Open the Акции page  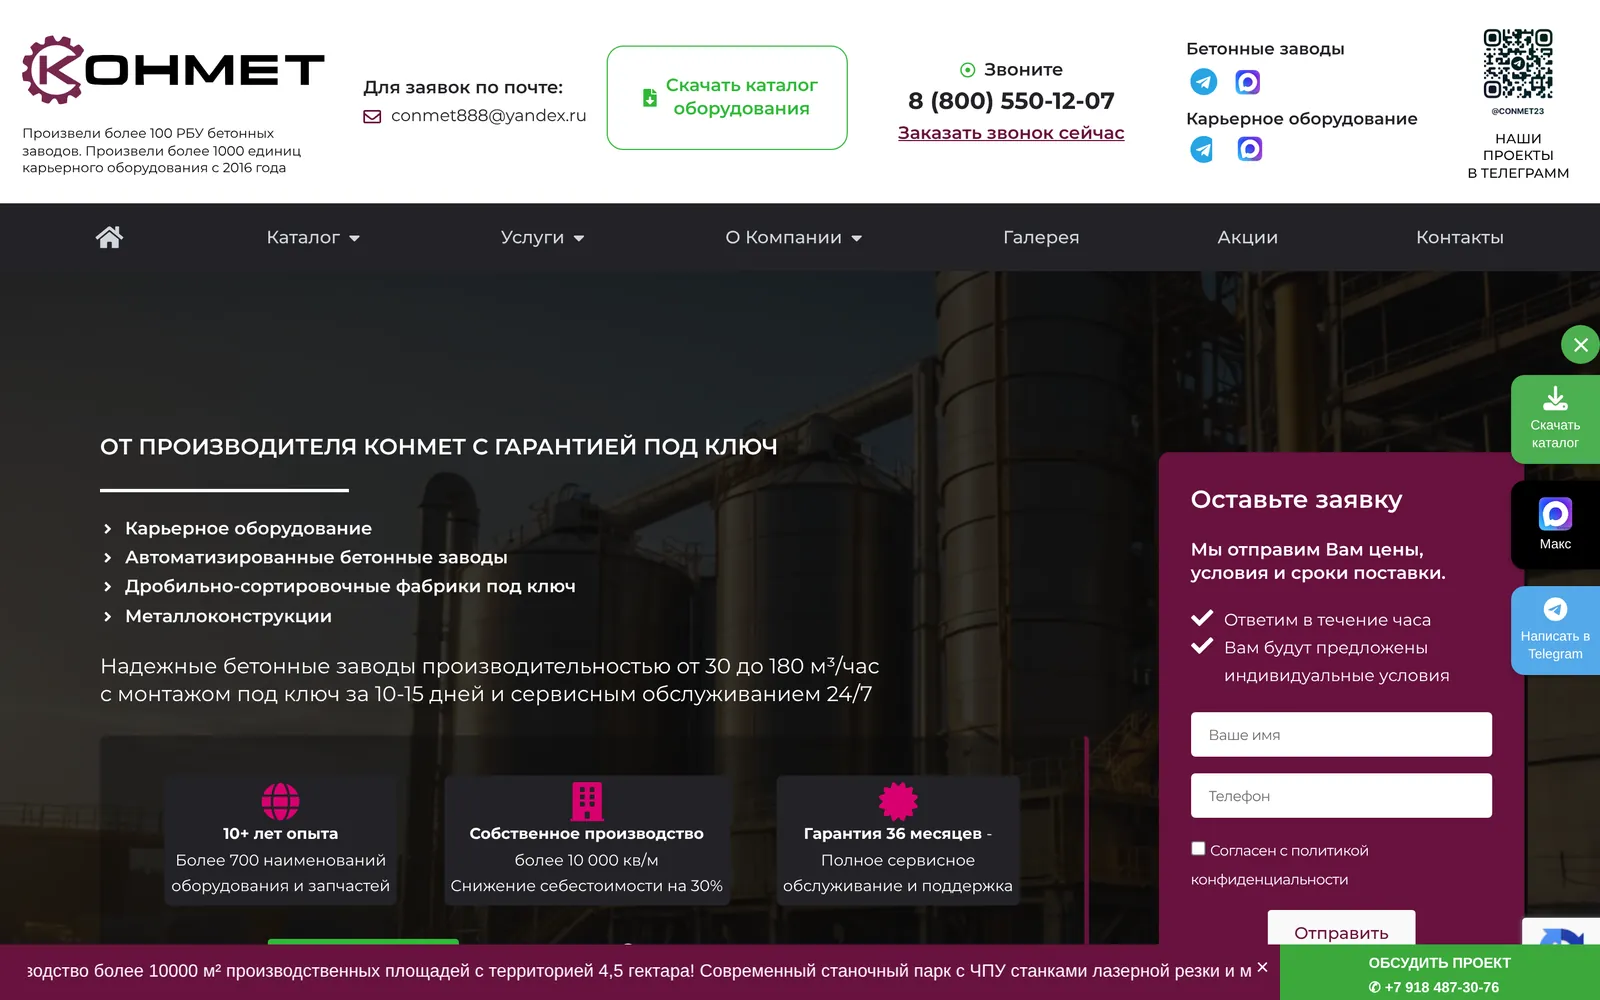coord(1247,237)
